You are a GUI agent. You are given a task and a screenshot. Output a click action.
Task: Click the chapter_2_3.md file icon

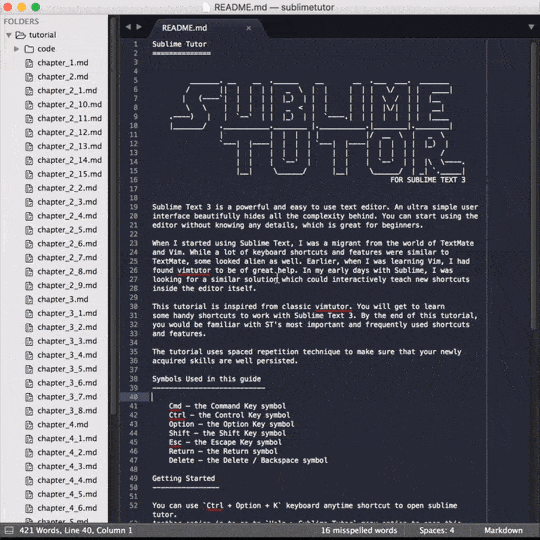(29, 202)
